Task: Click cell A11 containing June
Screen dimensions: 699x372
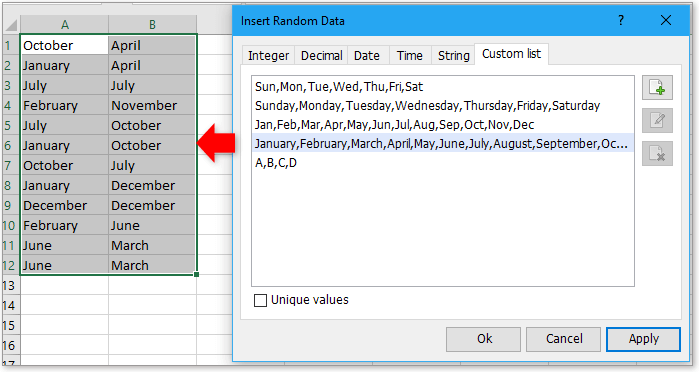Action: tap(64, 245)
